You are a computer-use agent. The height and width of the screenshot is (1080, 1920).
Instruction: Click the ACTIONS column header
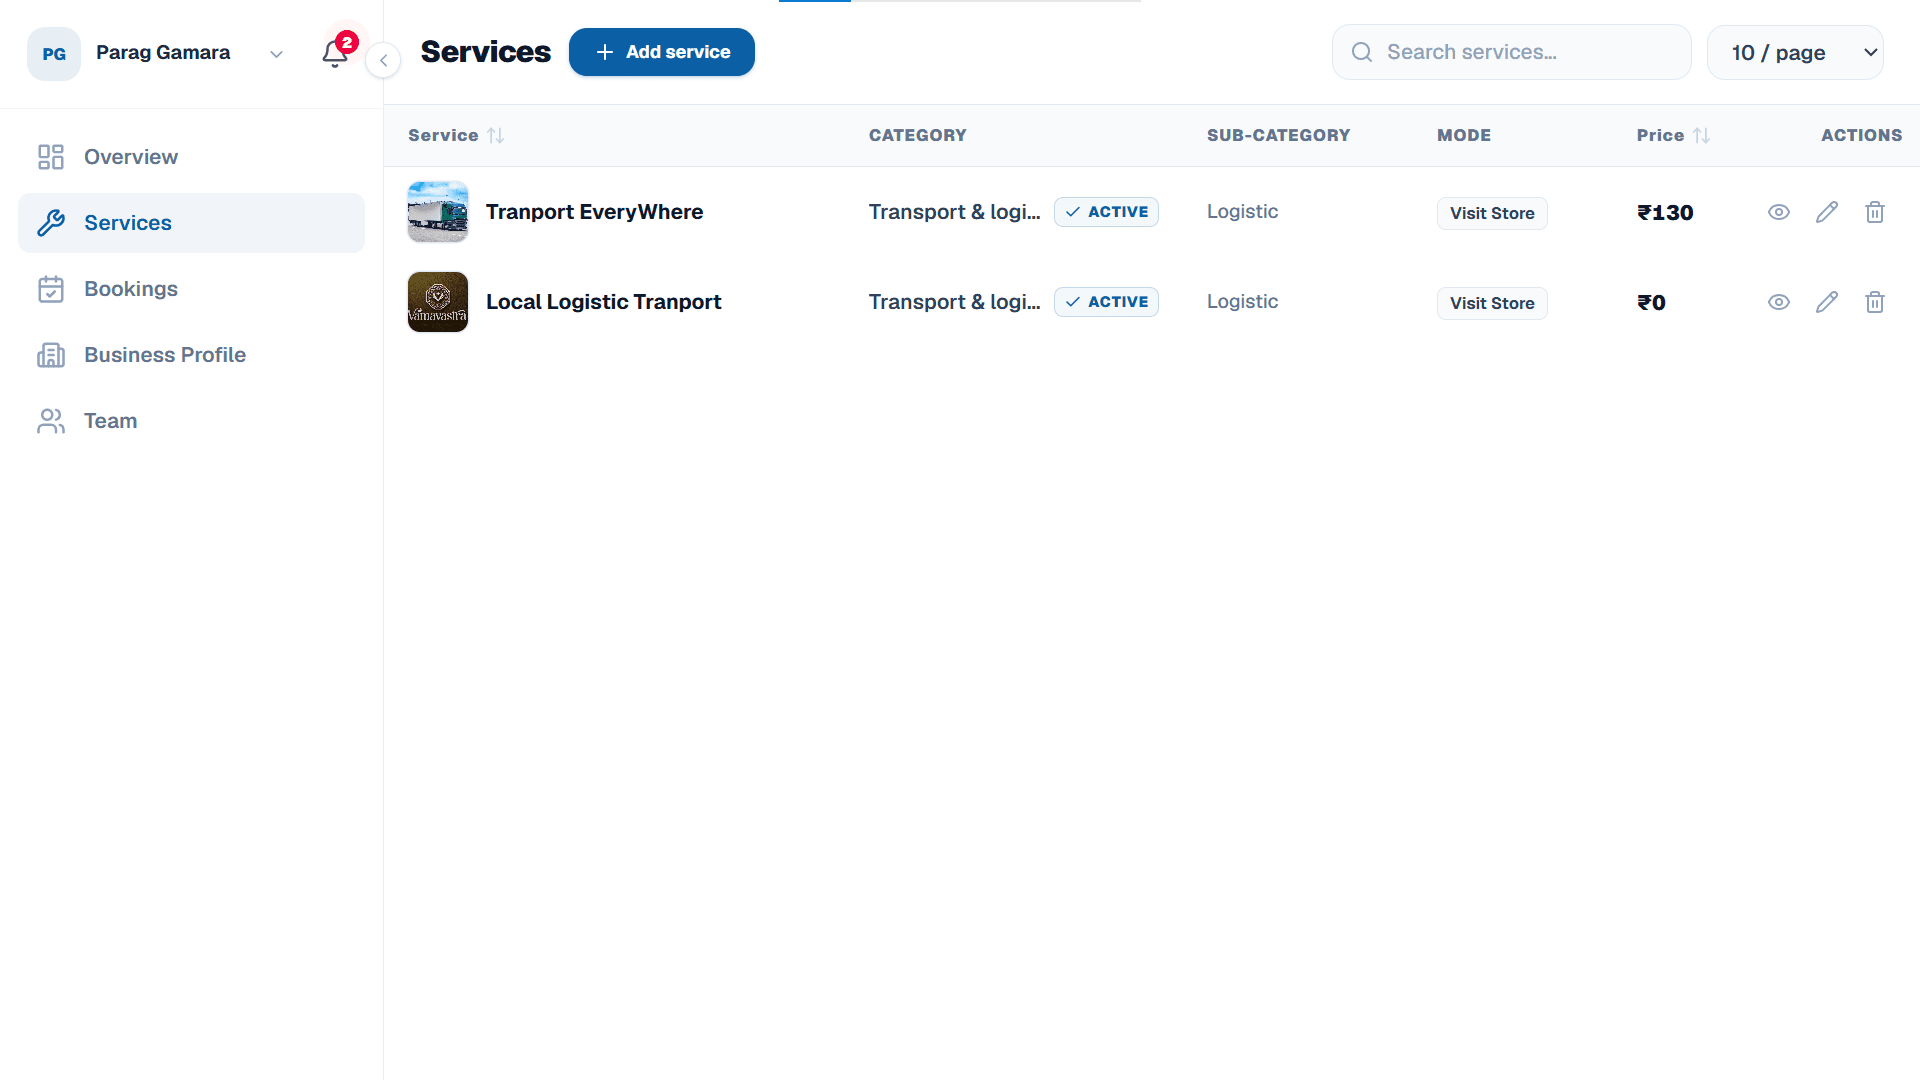coord(1861,135)
